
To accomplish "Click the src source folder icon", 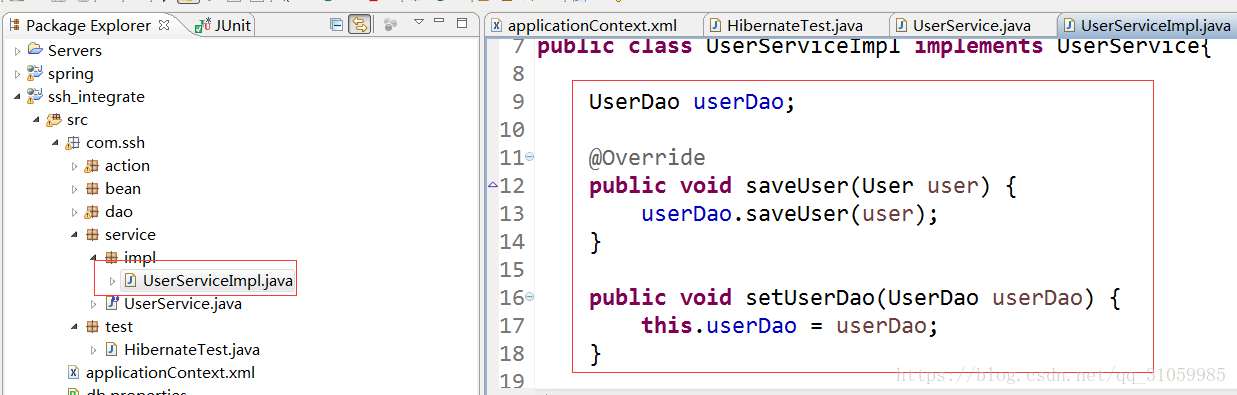I will pos(54,120).
